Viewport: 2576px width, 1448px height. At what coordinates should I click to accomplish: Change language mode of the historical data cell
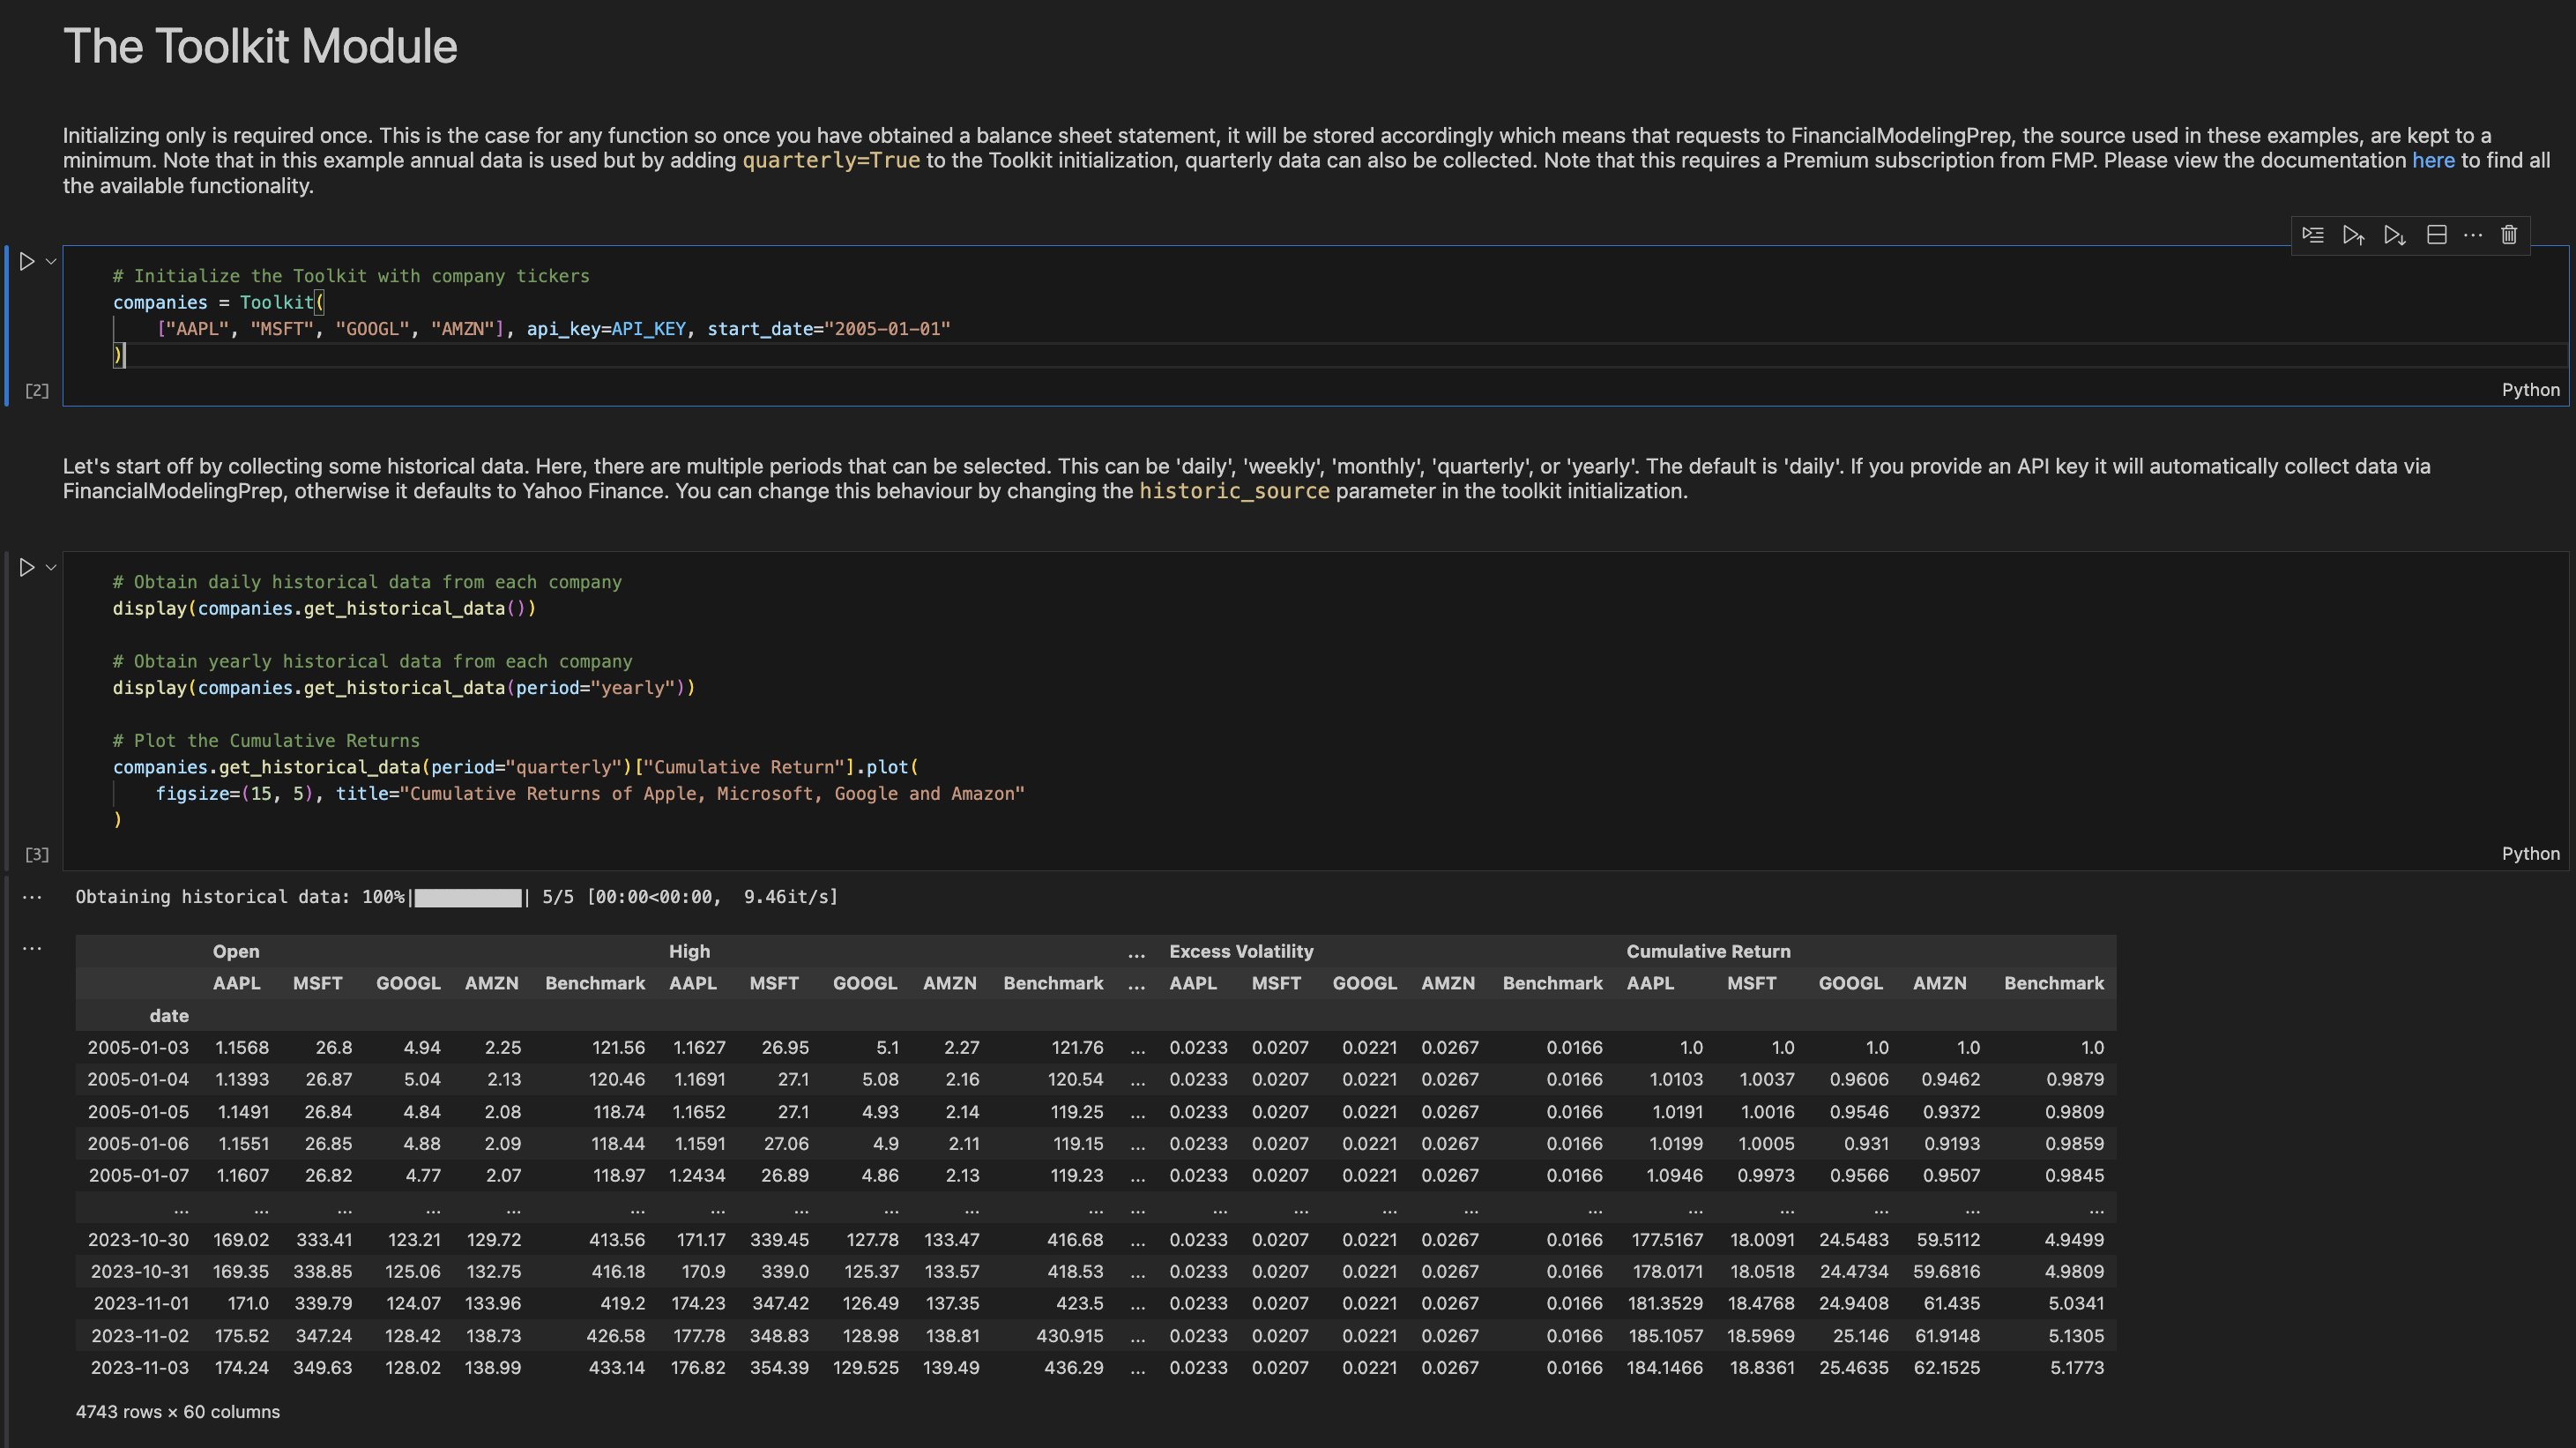[2530, 854]
